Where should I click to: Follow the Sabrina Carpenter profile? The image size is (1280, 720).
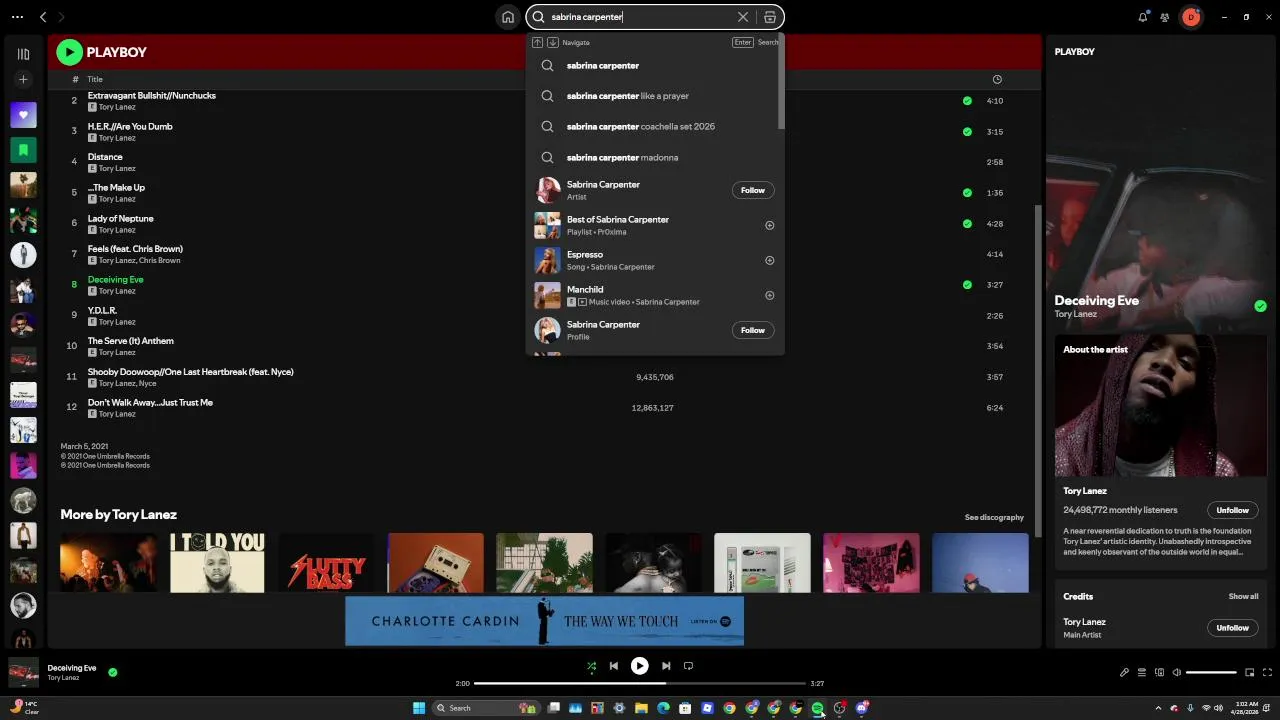[753, 330]
